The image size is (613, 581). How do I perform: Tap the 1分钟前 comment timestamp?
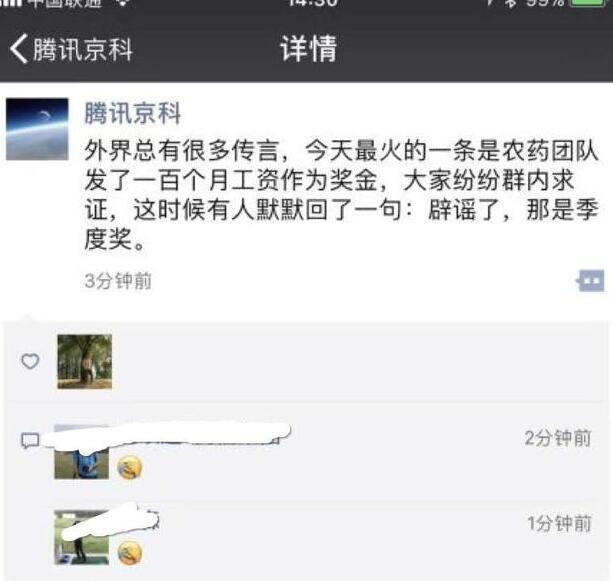[559, 523]
